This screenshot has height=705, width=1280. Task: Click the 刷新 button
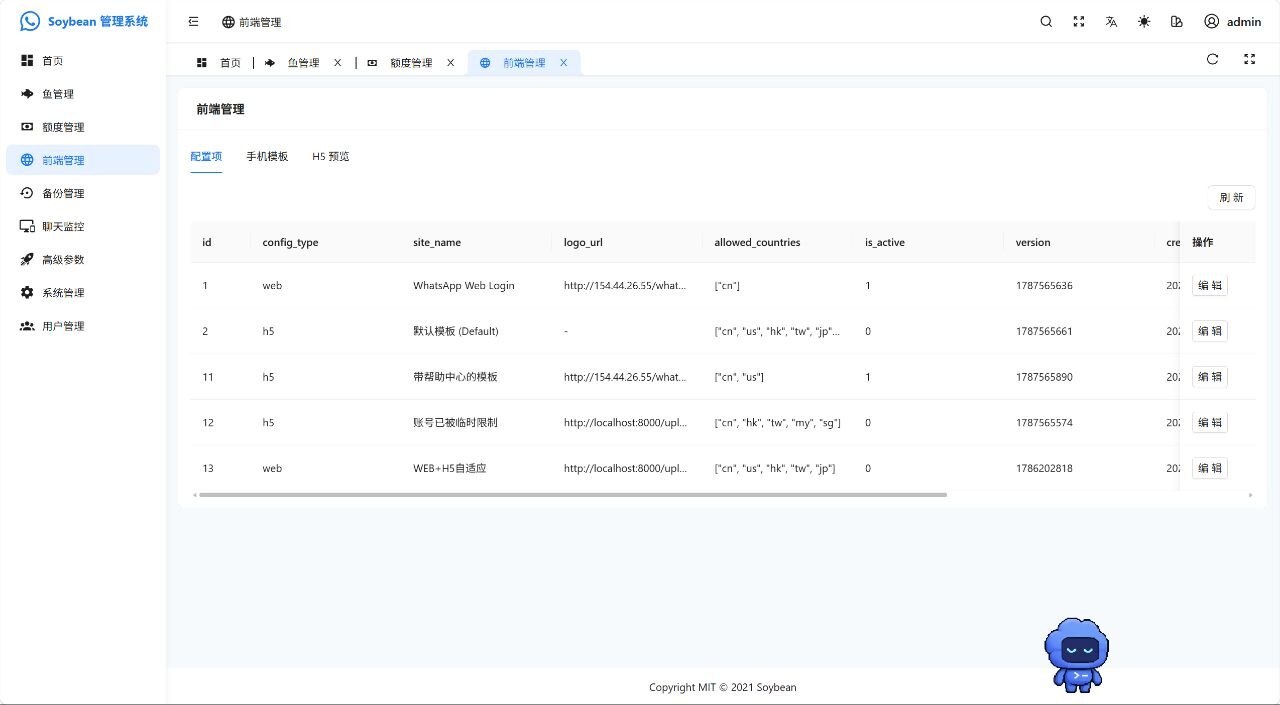[1231, 197]
